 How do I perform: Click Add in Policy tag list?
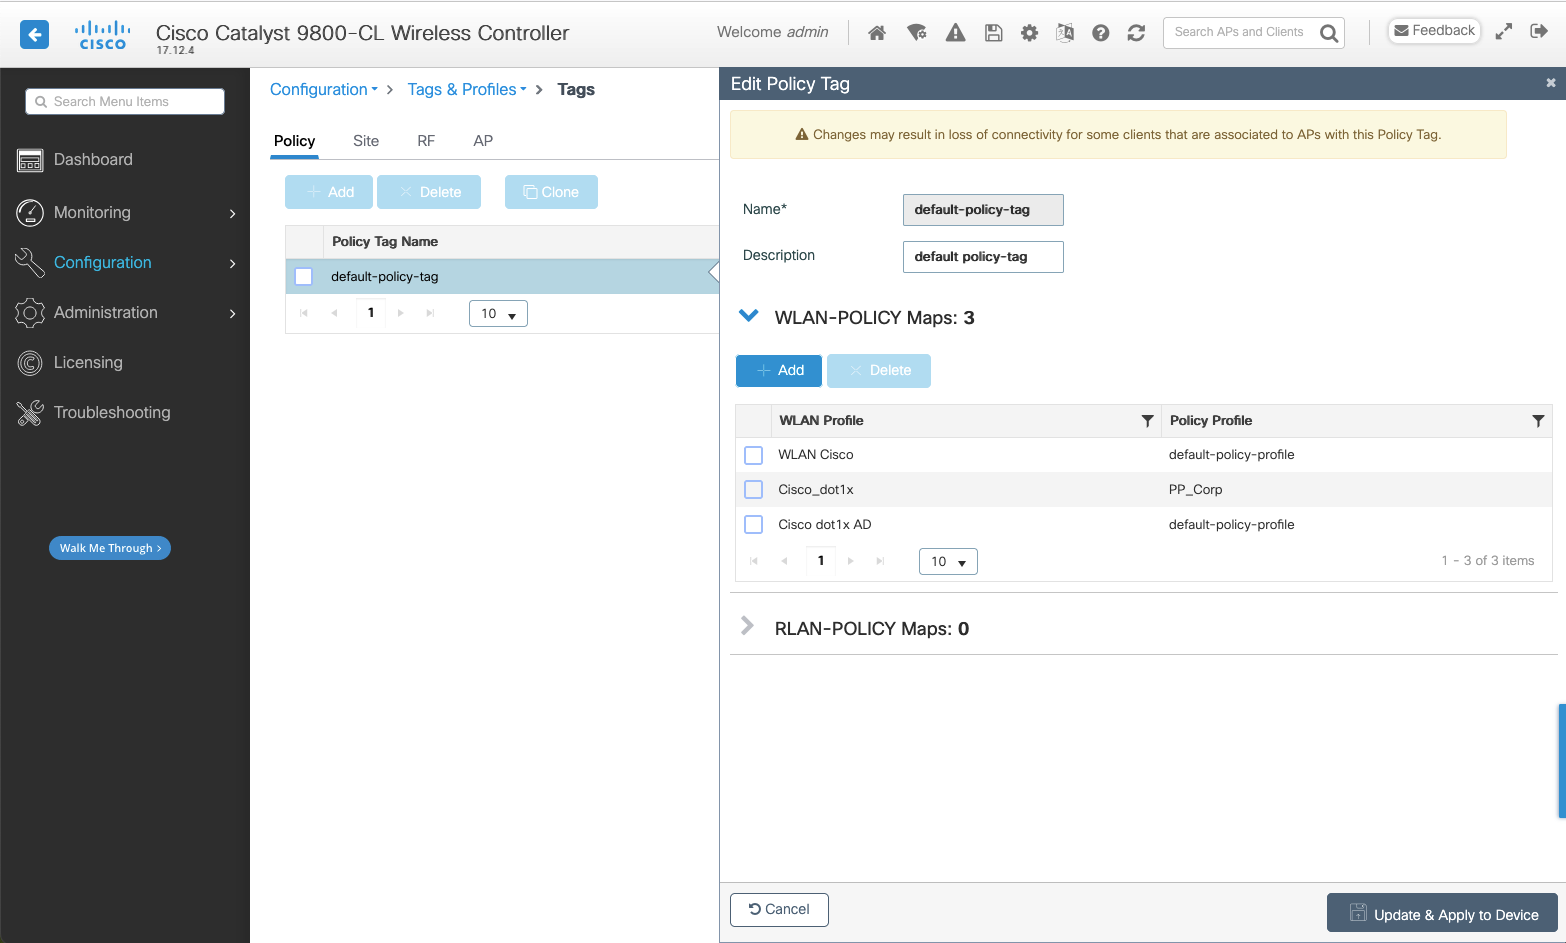pos(329,192)
